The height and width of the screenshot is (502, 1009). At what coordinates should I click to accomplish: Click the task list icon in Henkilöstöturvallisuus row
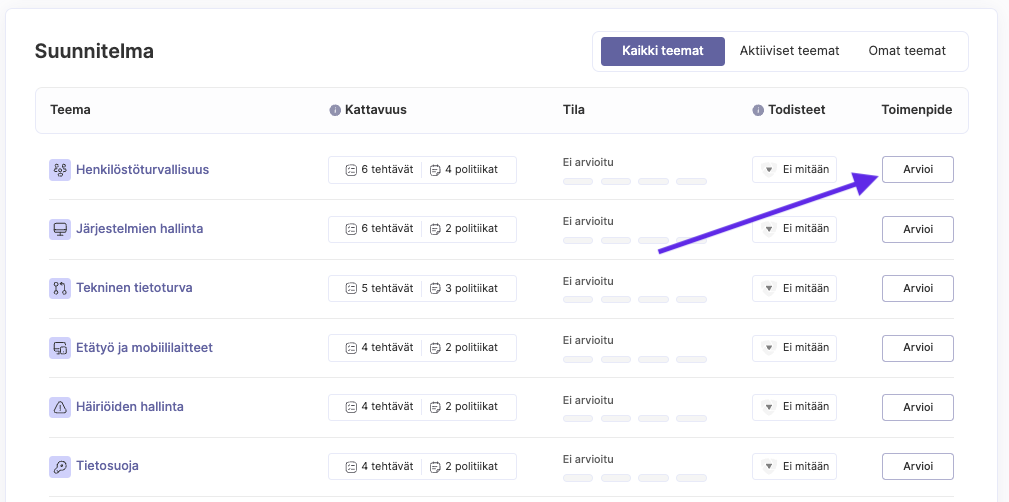click(351, 171)
